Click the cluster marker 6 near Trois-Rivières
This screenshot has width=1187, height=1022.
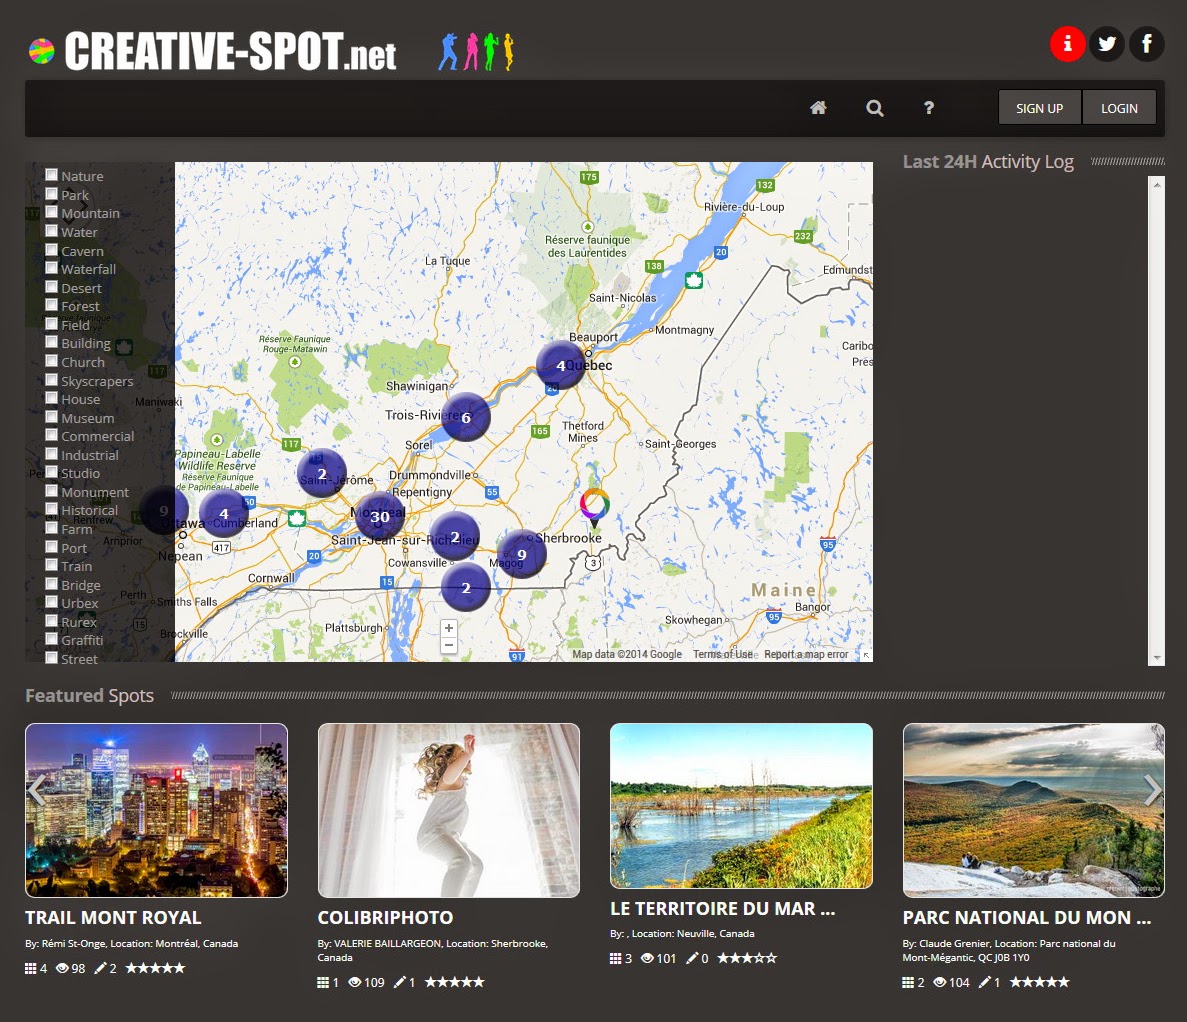[x=466, y=417]
